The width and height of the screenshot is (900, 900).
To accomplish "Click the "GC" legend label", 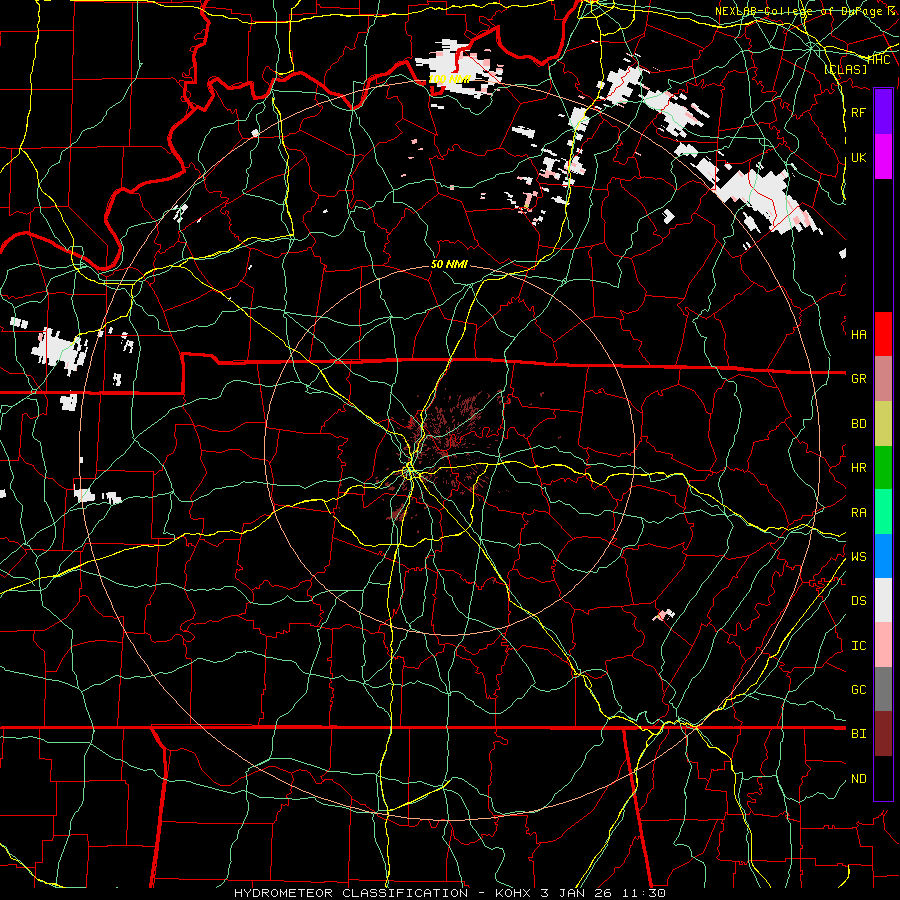I will point(858,689).
